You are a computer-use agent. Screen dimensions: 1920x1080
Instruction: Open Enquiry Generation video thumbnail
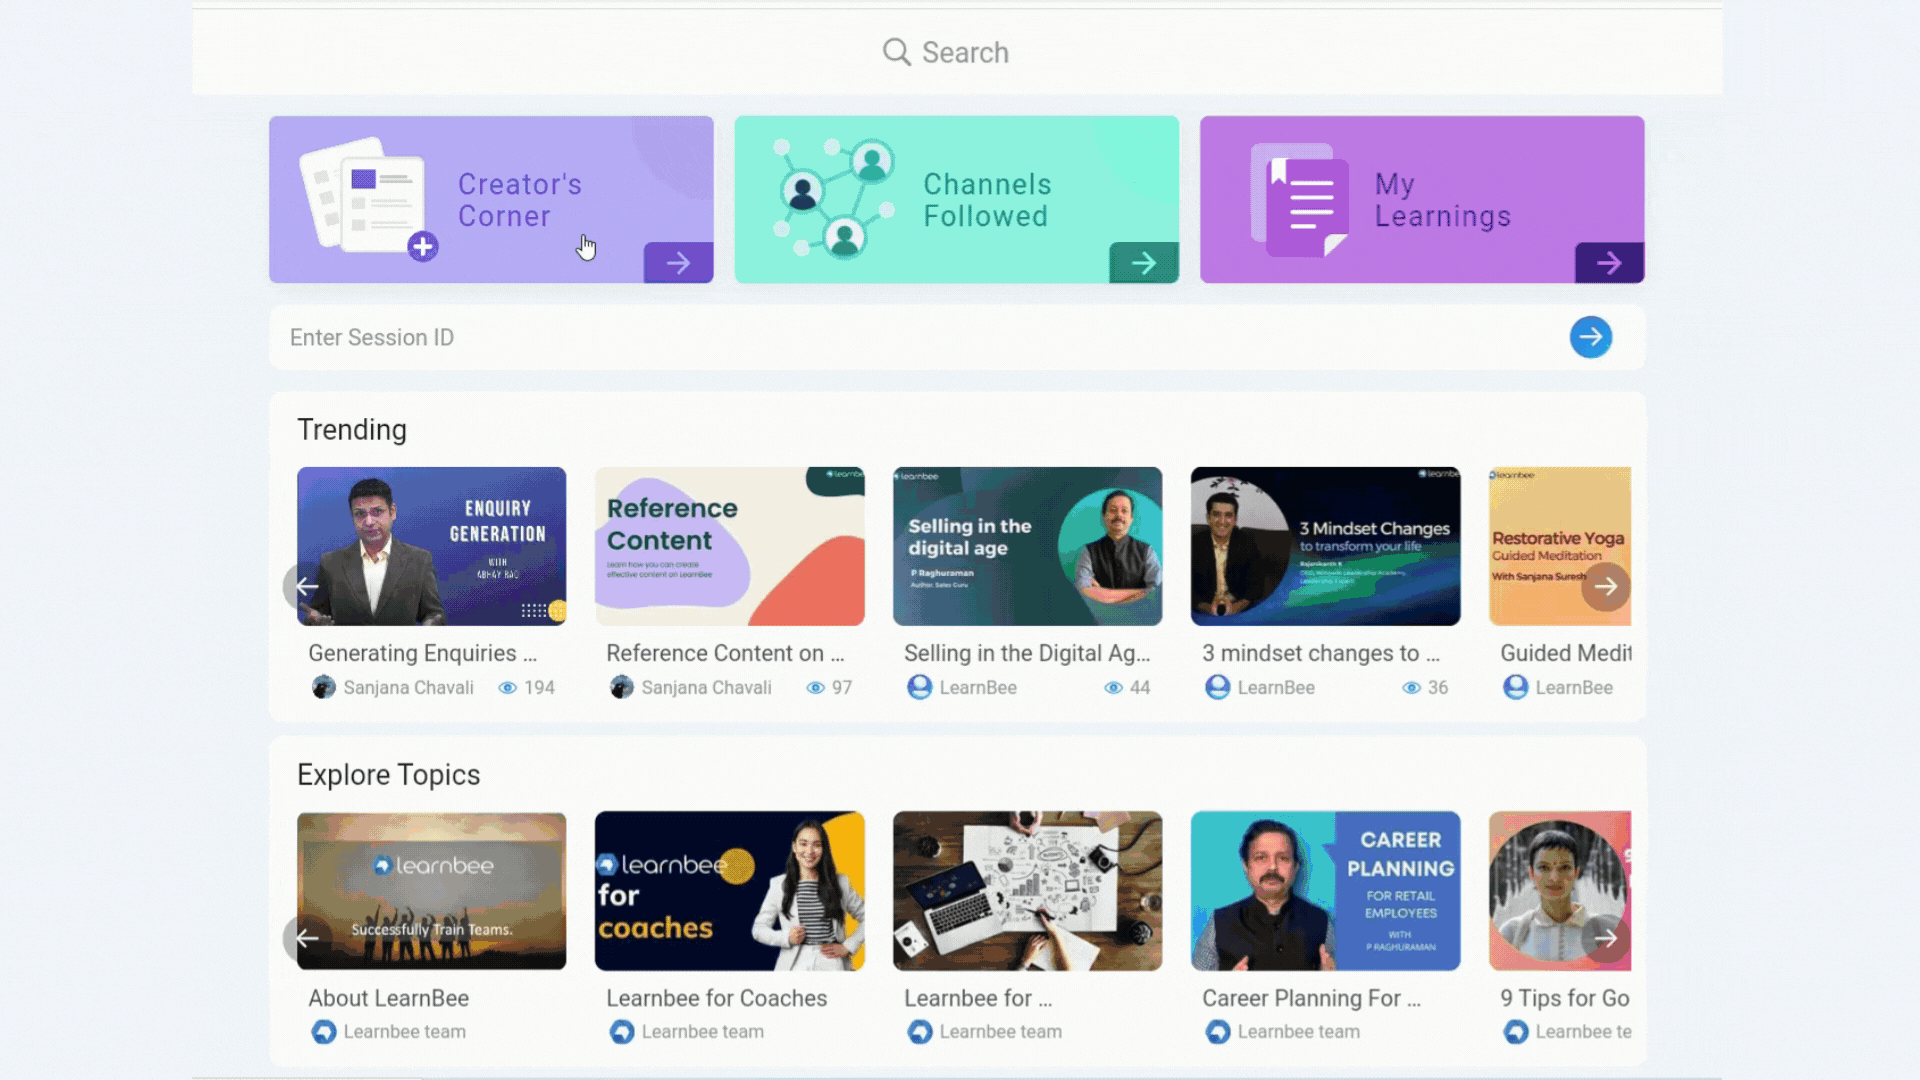pyautogui.click(x=431, y=546)
